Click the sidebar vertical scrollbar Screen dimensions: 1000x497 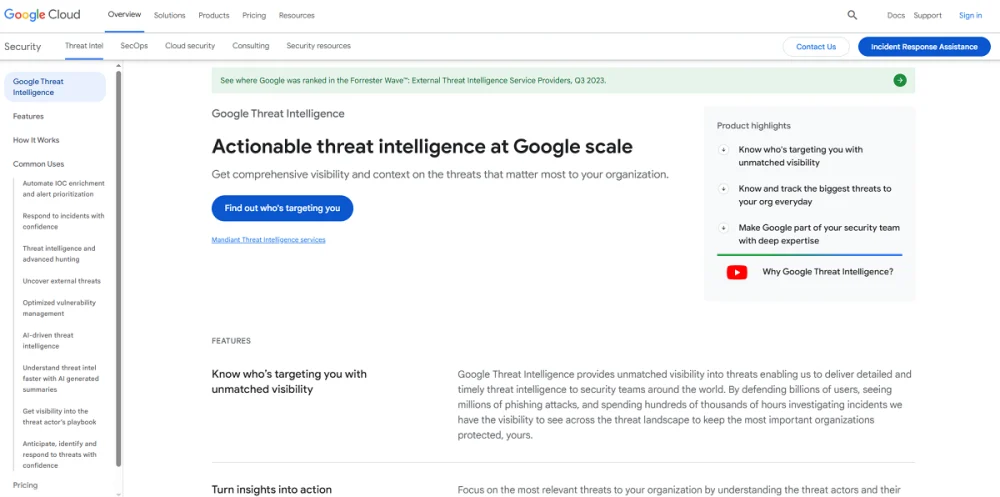119,268
